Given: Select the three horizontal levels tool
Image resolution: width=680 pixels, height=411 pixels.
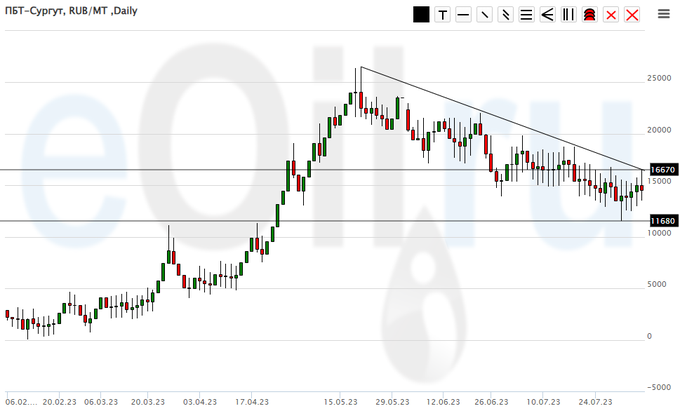Looking at the screenshot, I should pos(526,15).
